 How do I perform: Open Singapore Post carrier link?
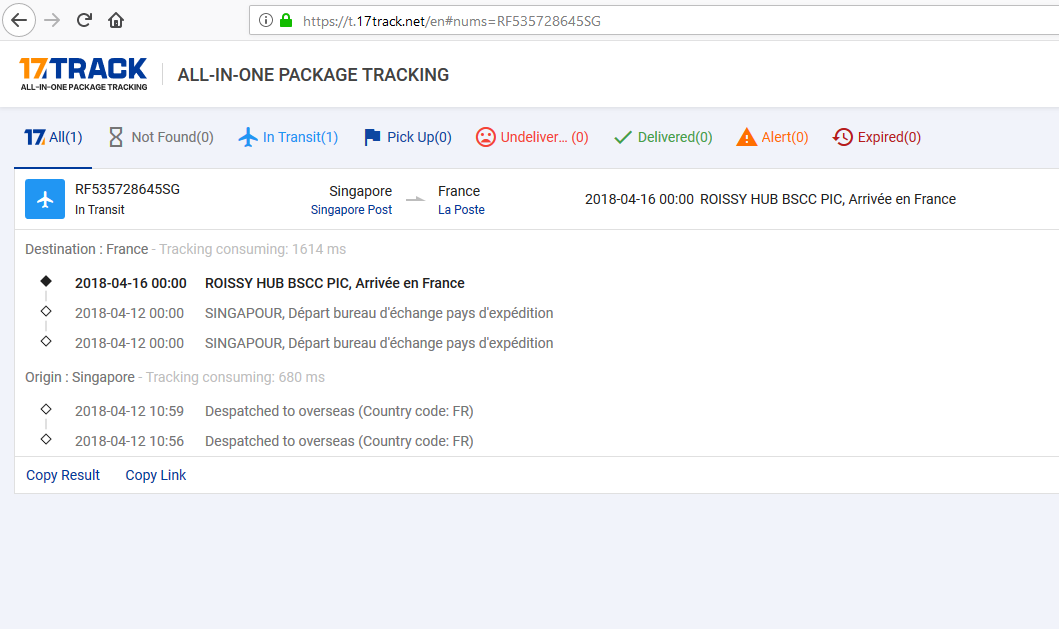[x=351, y=209]
